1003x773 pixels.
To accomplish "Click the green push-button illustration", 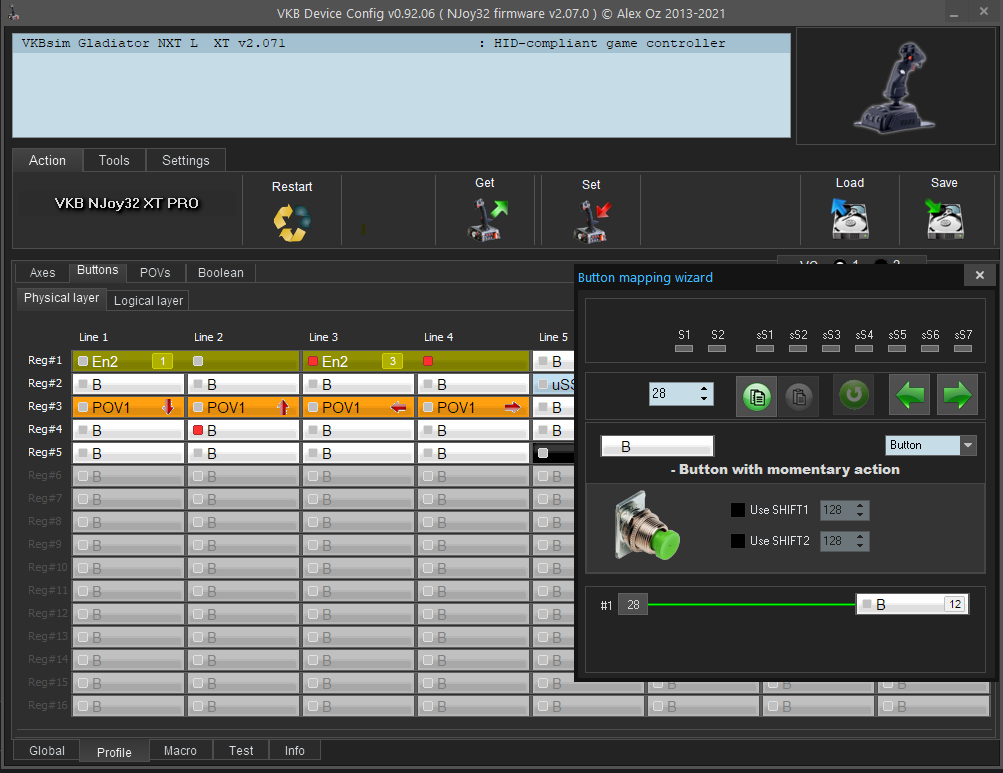I will (x=647, y=526).
